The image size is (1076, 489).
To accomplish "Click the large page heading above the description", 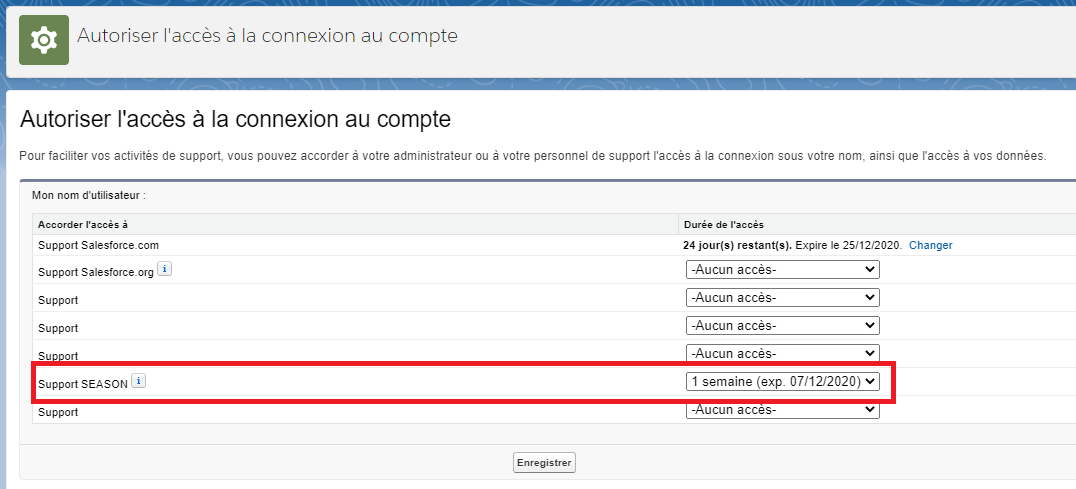I will point(235,120).
